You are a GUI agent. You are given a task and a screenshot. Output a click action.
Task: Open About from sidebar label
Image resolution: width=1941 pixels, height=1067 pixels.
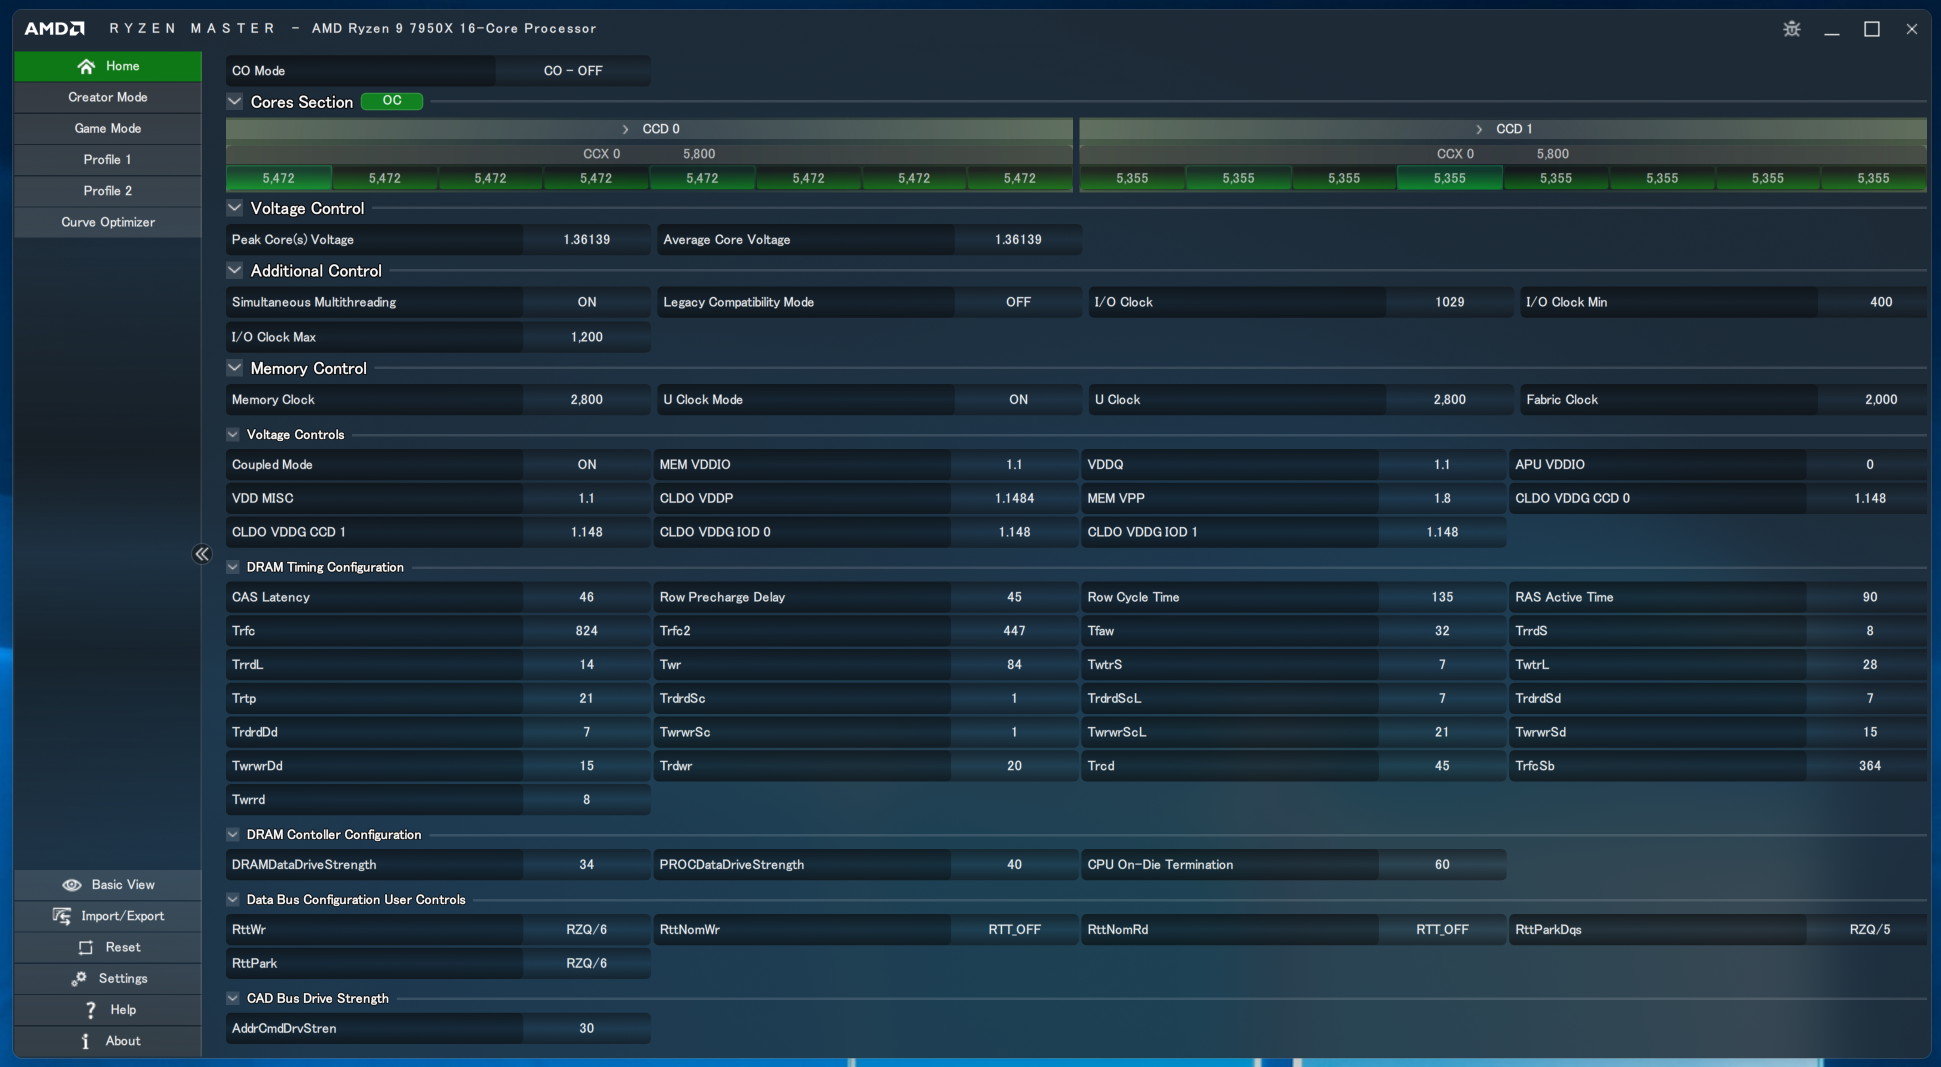point(123,1041)
